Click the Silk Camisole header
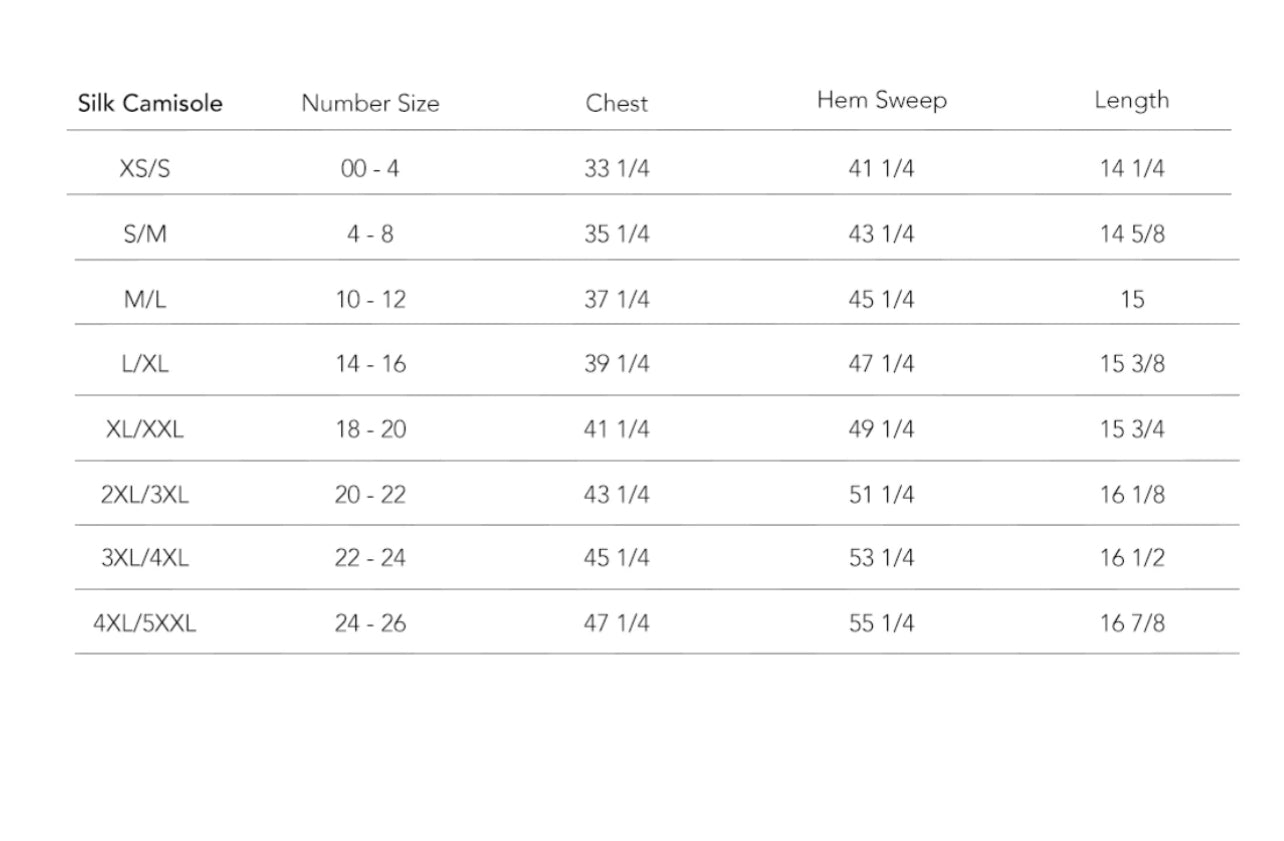 tap(150, 103)
